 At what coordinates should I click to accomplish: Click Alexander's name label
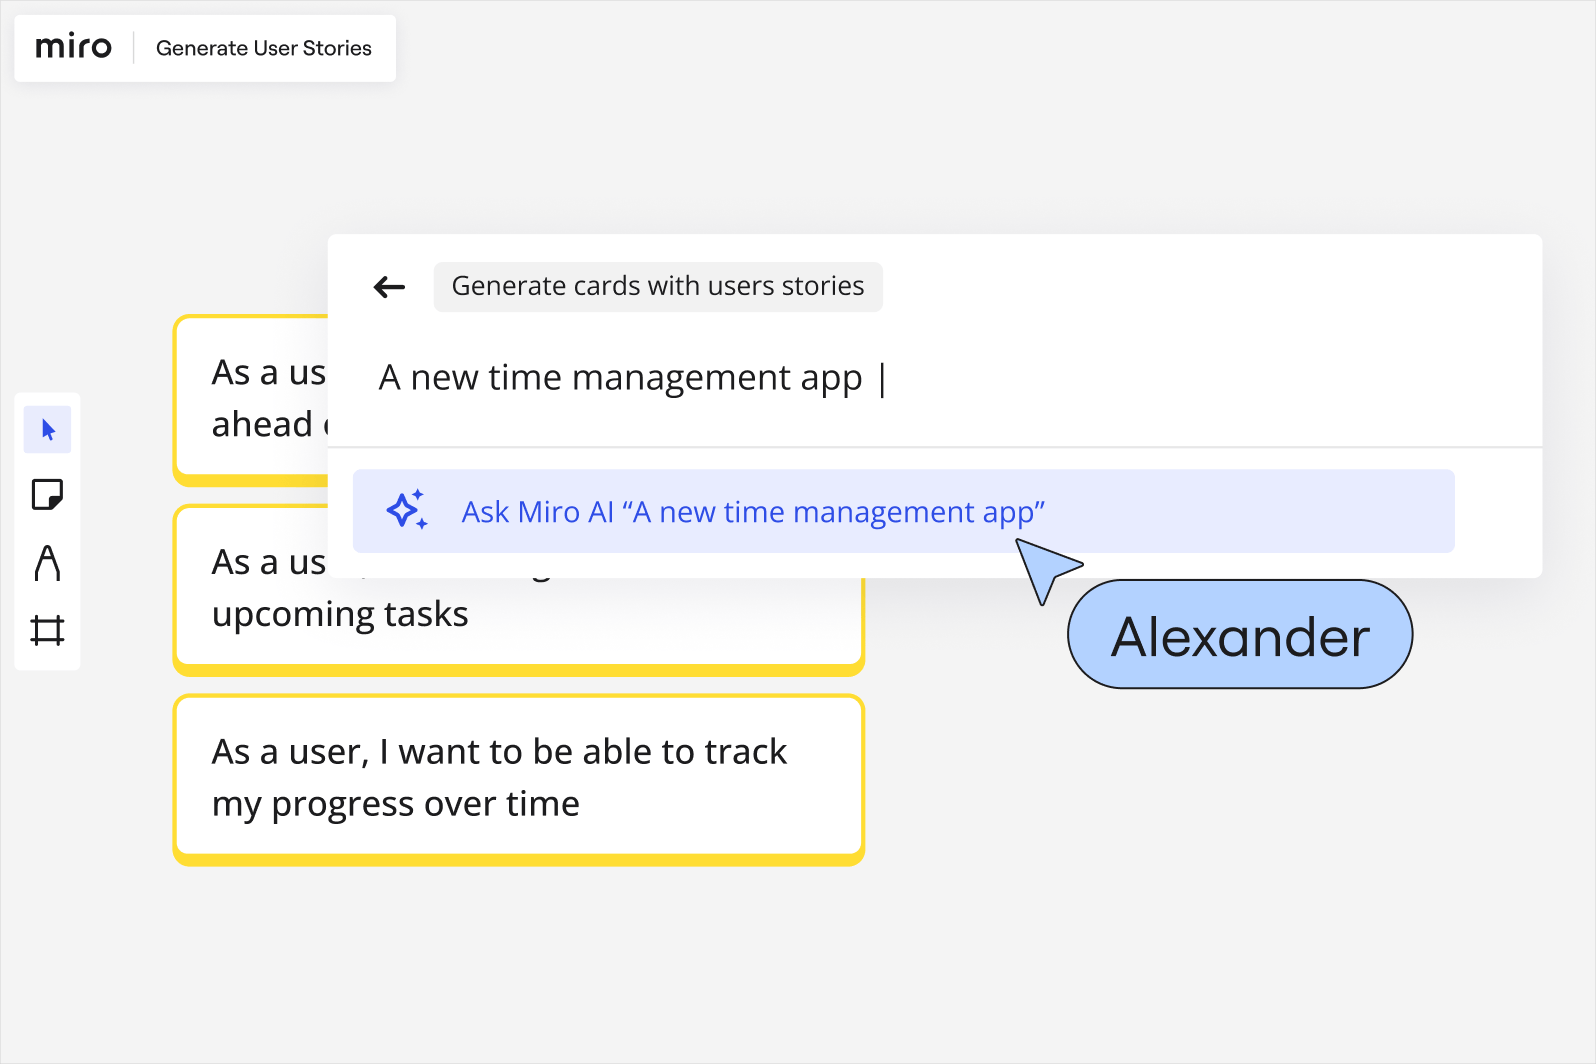(1240, 635)
